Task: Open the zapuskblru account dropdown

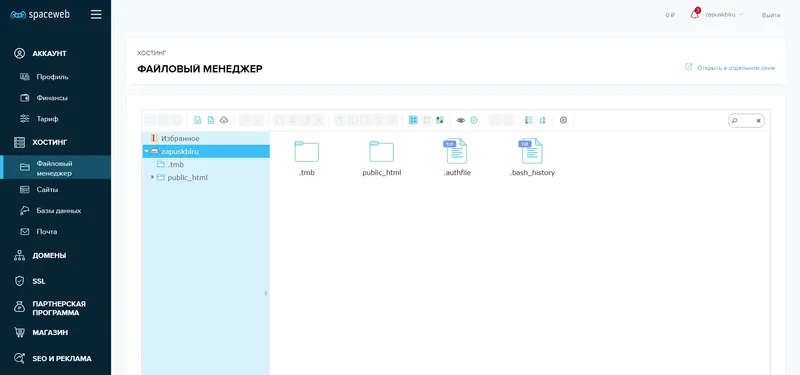Action: pos(723,15)
